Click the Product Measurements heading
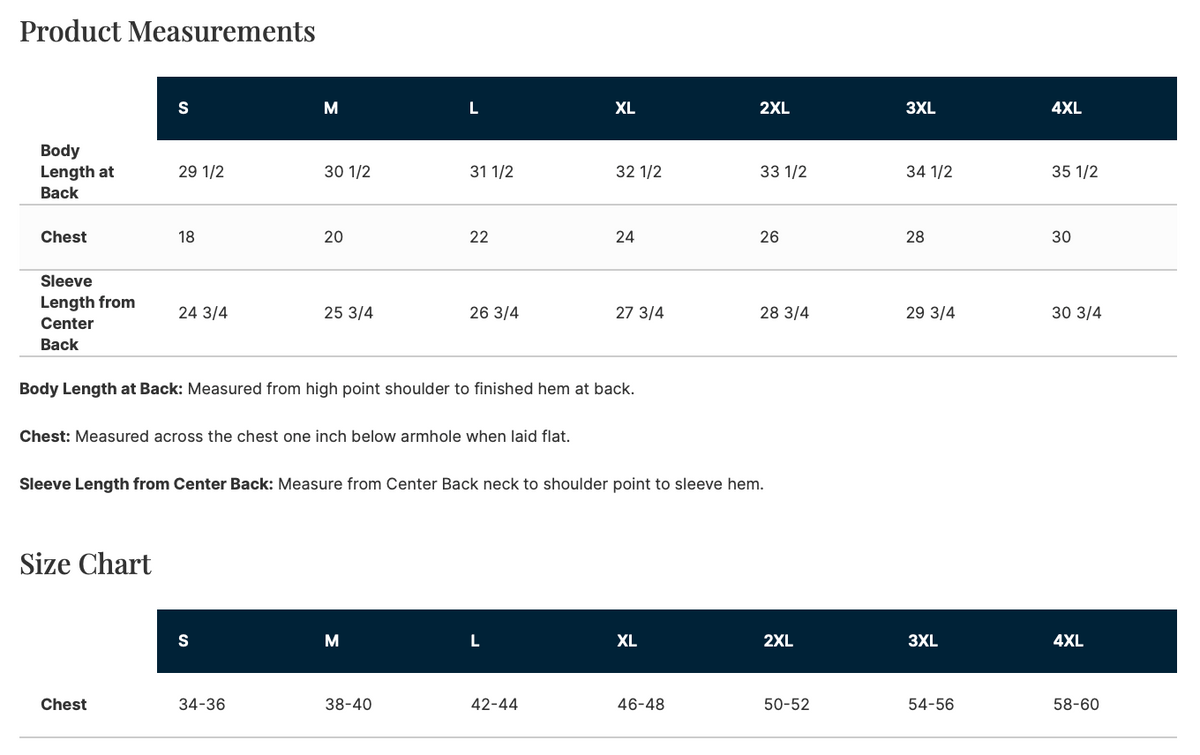 coord(167,32)
